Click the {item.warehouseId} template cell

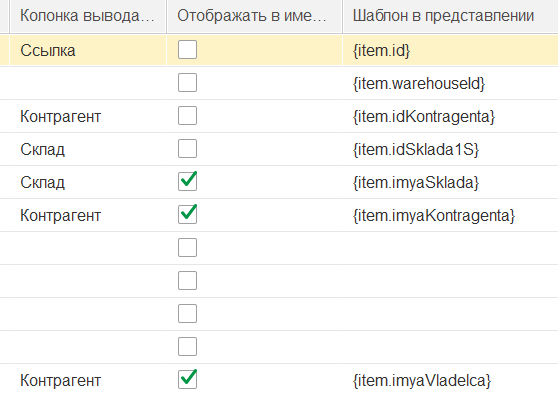coord(450,83)
